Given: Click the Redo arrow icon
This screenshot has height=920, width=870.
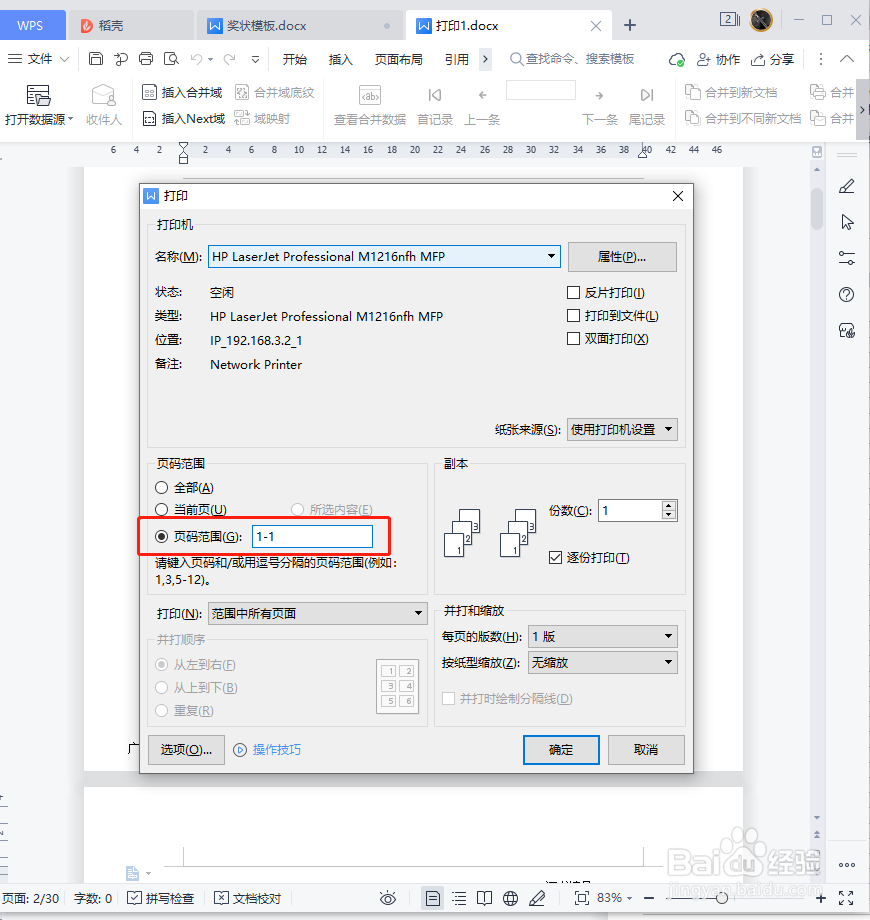Looking at the screenshot, I should pos(229,59).
